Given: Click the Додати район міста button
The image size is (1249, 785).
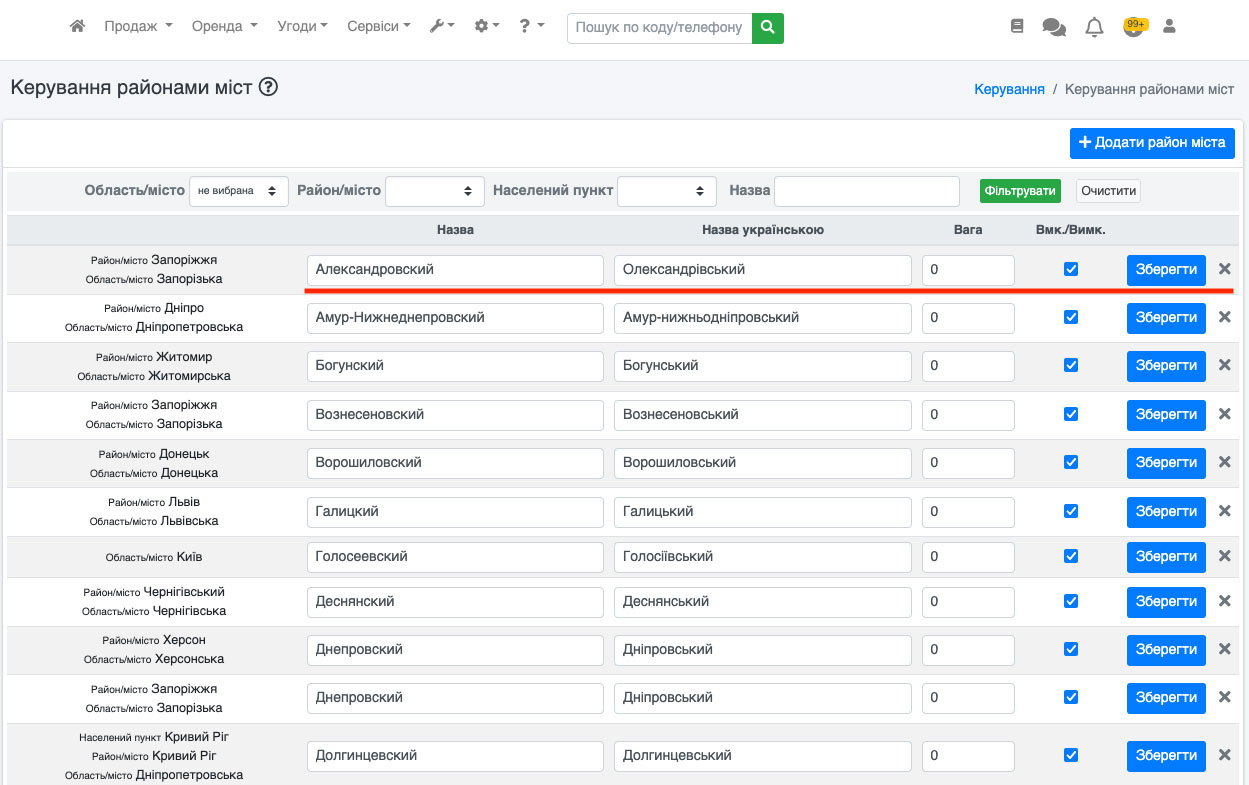Looking at the screenshot, I should (1152, 143).
